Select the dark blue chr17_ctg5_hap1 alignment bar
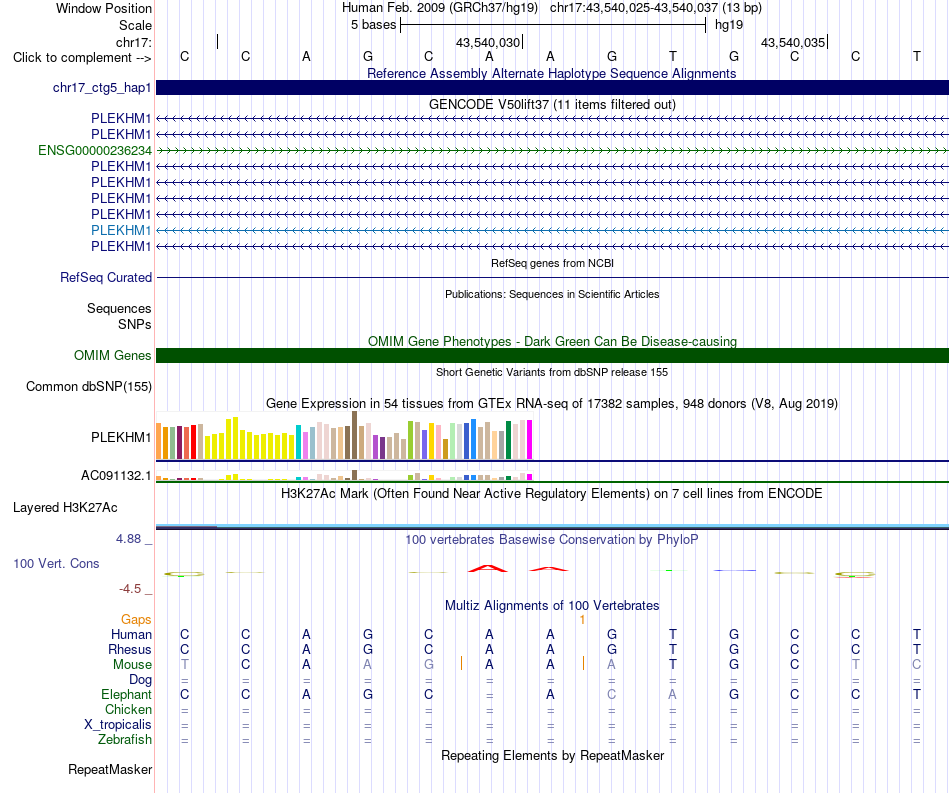Viewport: 950px width, 793px height. point(552,88)
